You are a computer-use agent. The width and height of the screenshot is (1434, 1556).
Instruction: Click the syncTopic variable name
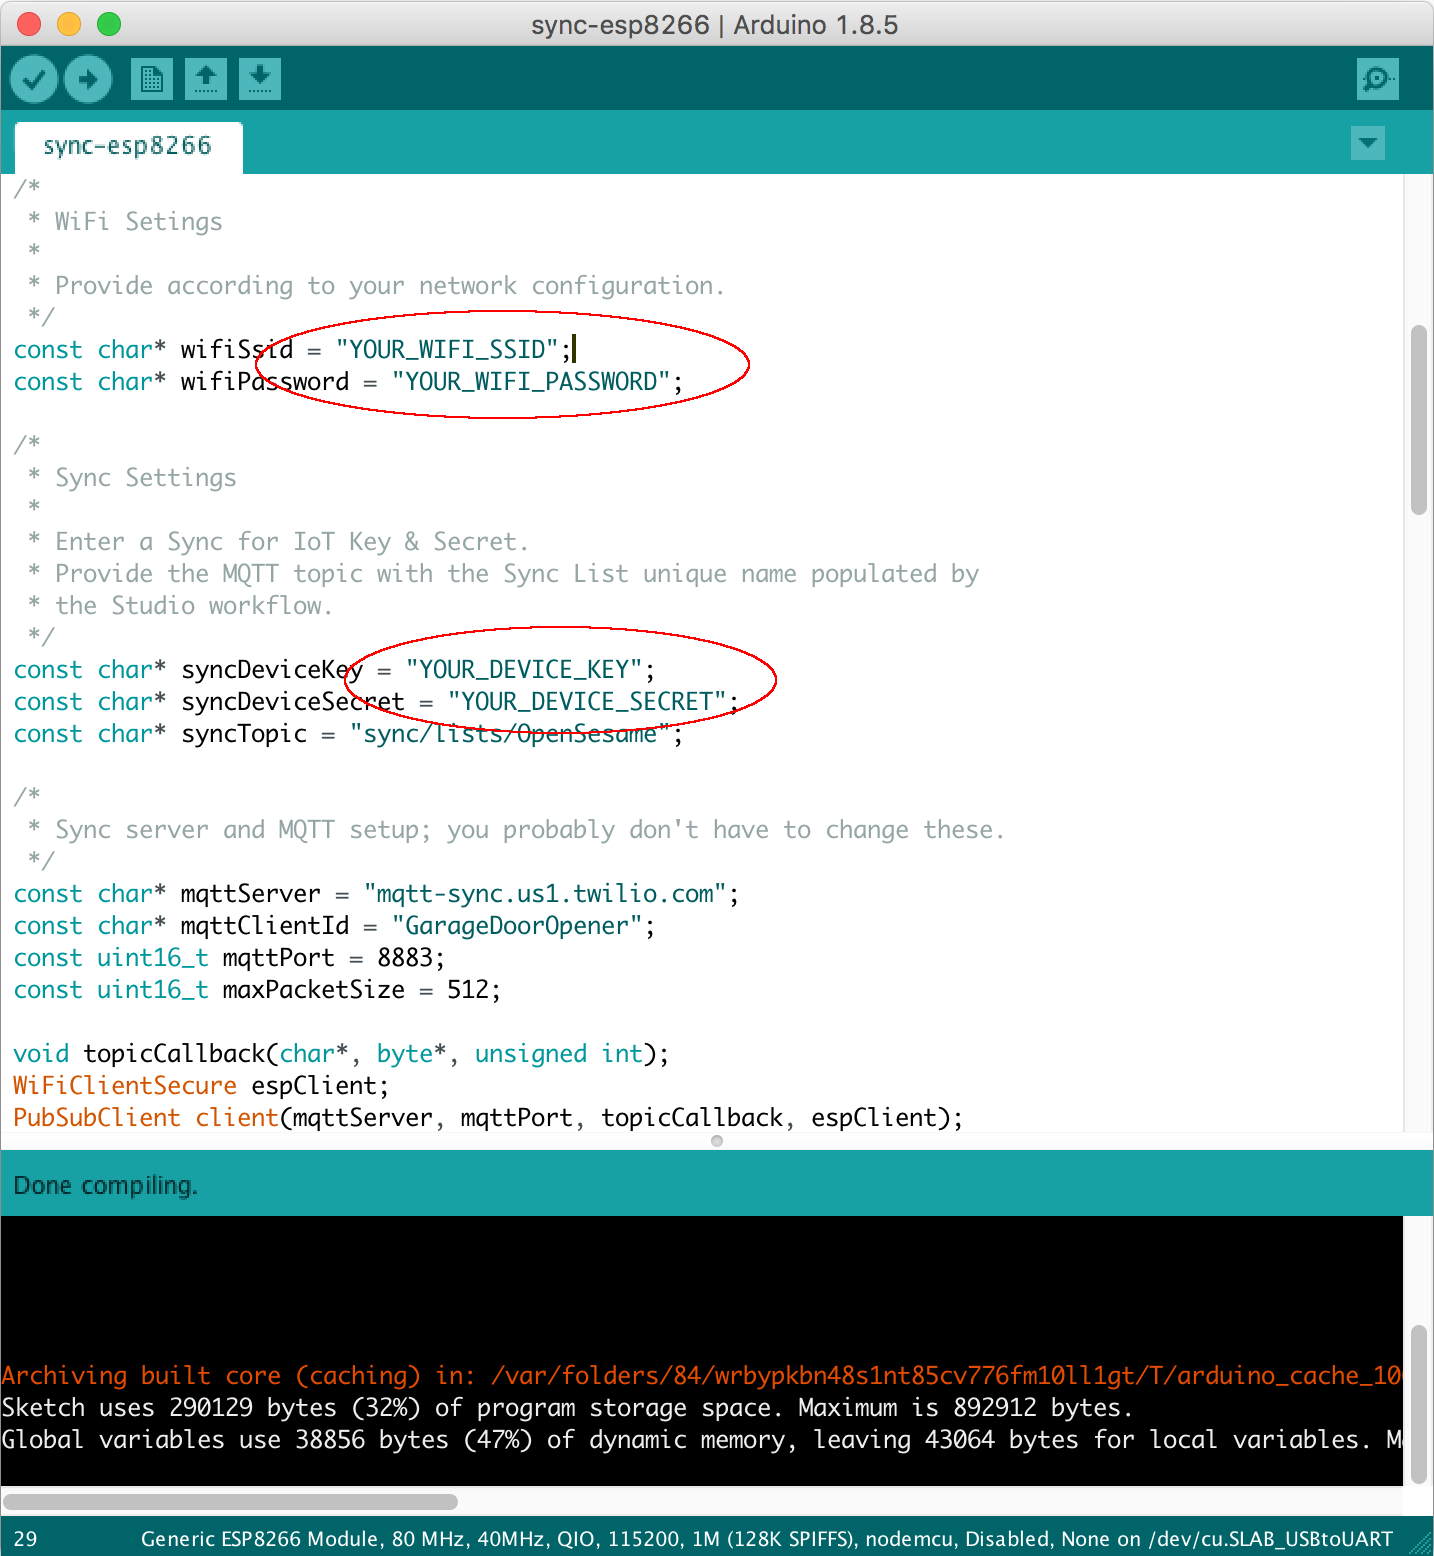[x=244, y=734]
